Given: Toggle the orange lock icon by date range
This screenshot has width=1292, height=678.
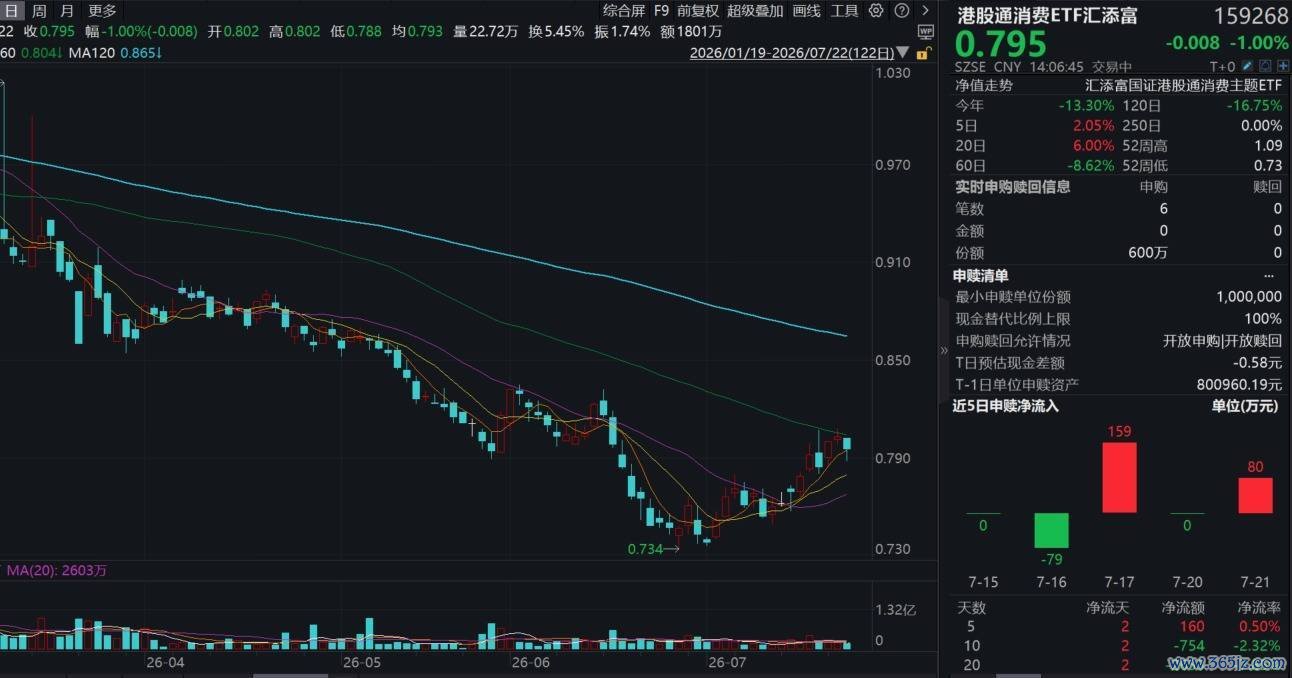Looking at the screenshot, I should pyautogui.click(x=923, y=52).
